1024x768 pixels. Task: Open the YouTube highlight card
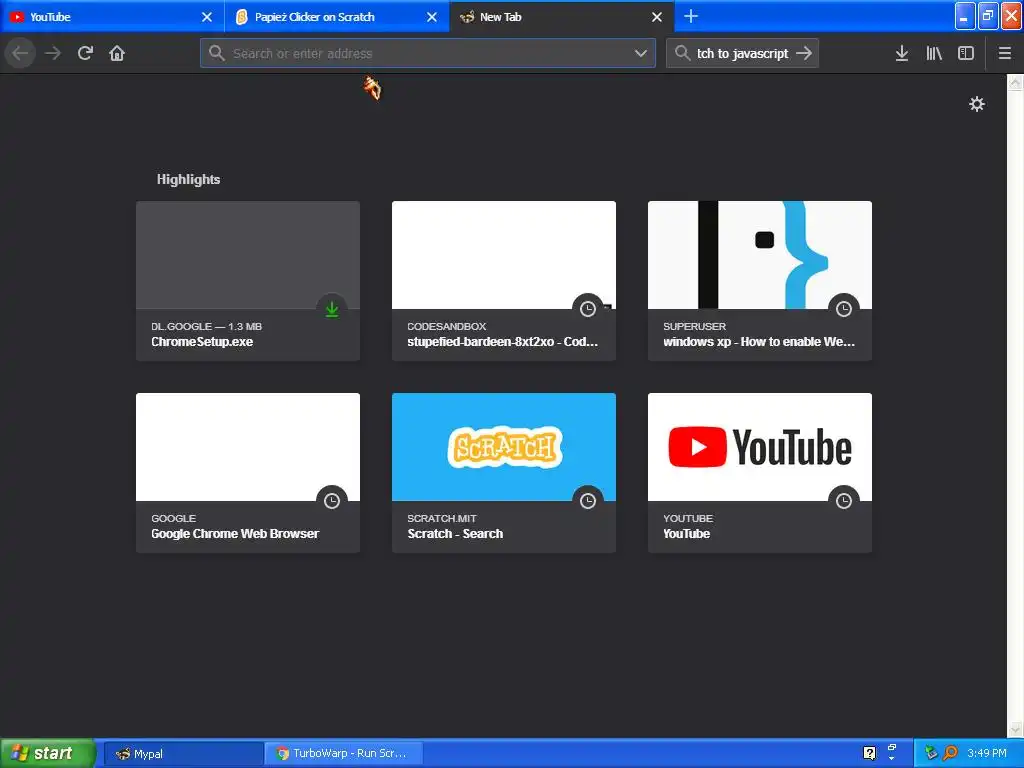(760, 473)
